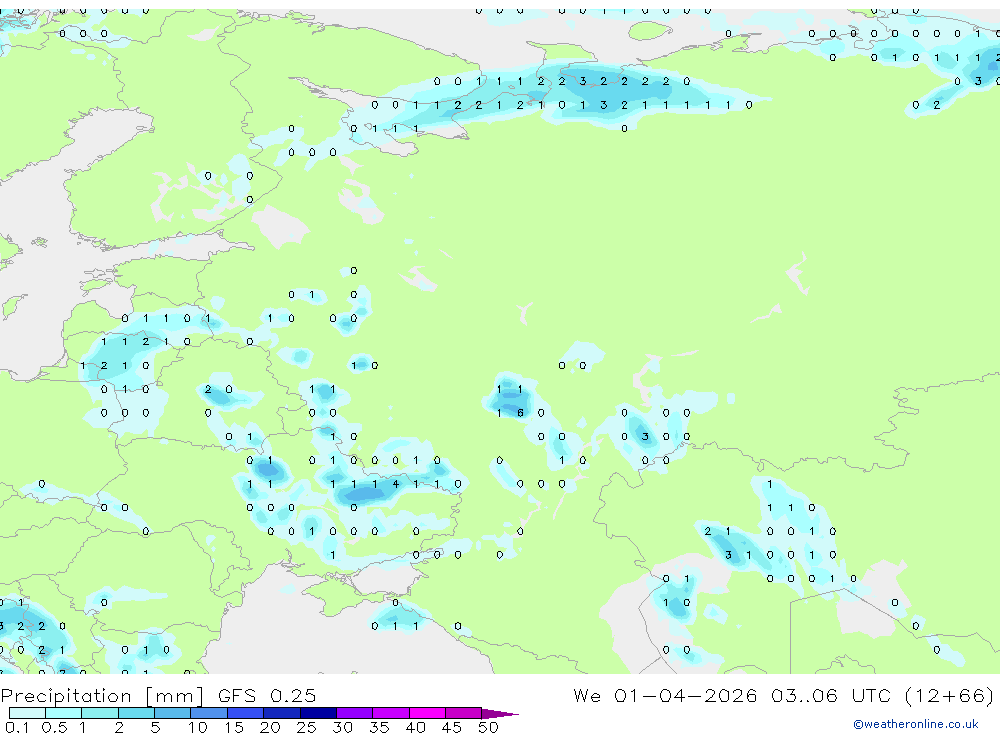Click the "GFS 0.25" model label
The width and height of the screenshot is (1000, 733).
[x=267, y=695]
